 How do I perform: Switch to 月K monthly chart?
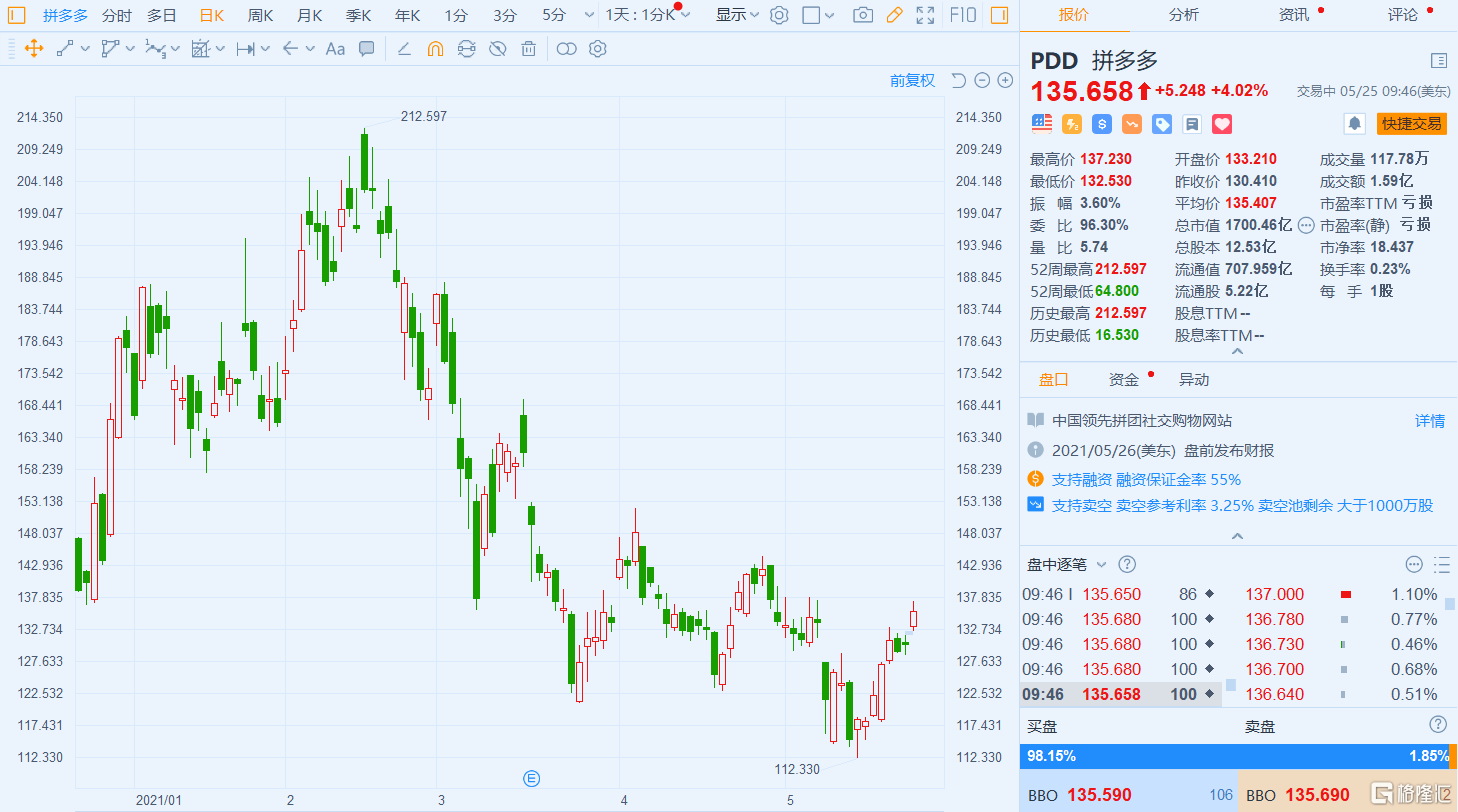coord(309,15)
